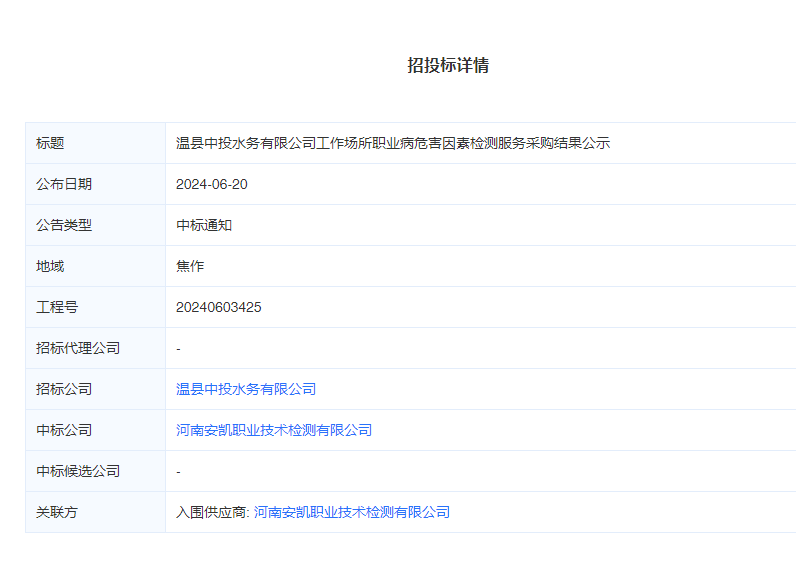
Task: Click the 中标候选公司 row label
Action: (78, 472)
